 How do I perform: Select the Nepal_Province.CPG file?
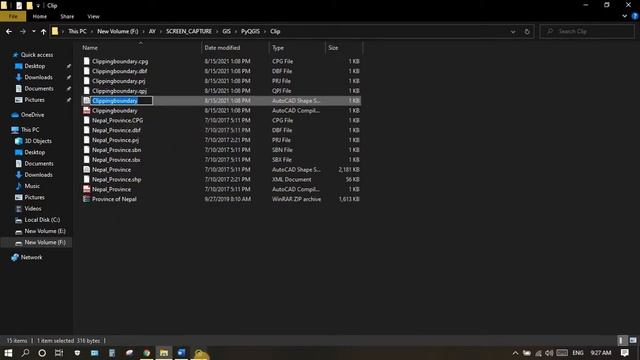118,120
